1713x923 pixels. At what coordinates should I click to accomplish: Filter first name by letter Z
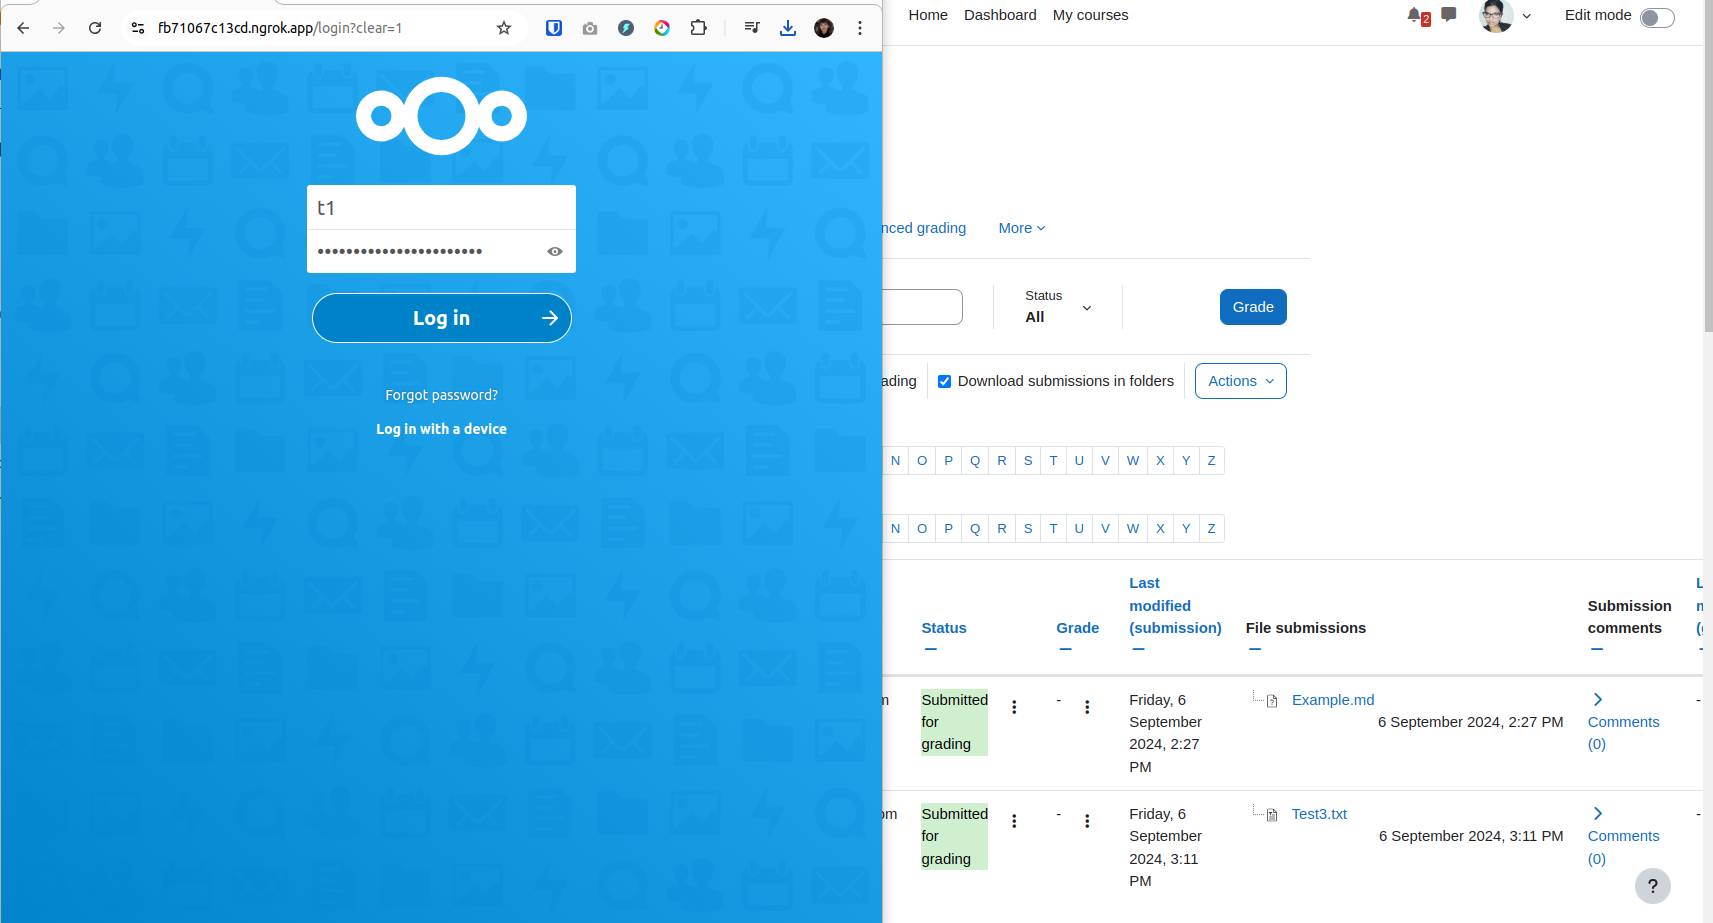[x=1211, y=460]
